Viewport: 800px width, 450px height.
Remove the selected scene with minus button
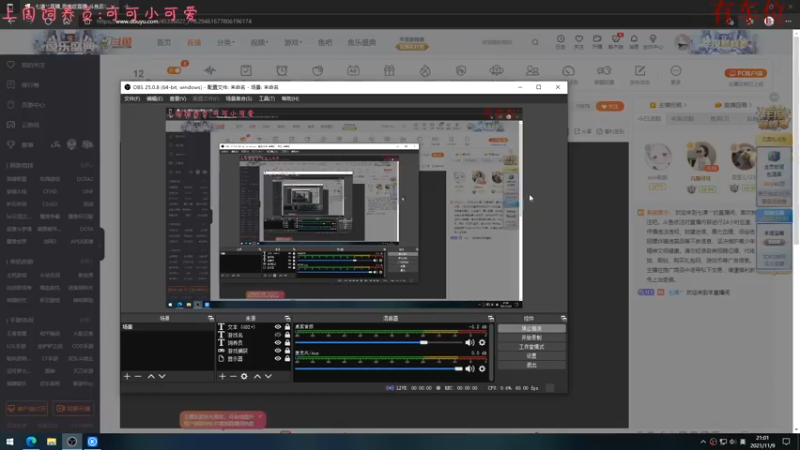pyautogui.click(x=138, y=377)
